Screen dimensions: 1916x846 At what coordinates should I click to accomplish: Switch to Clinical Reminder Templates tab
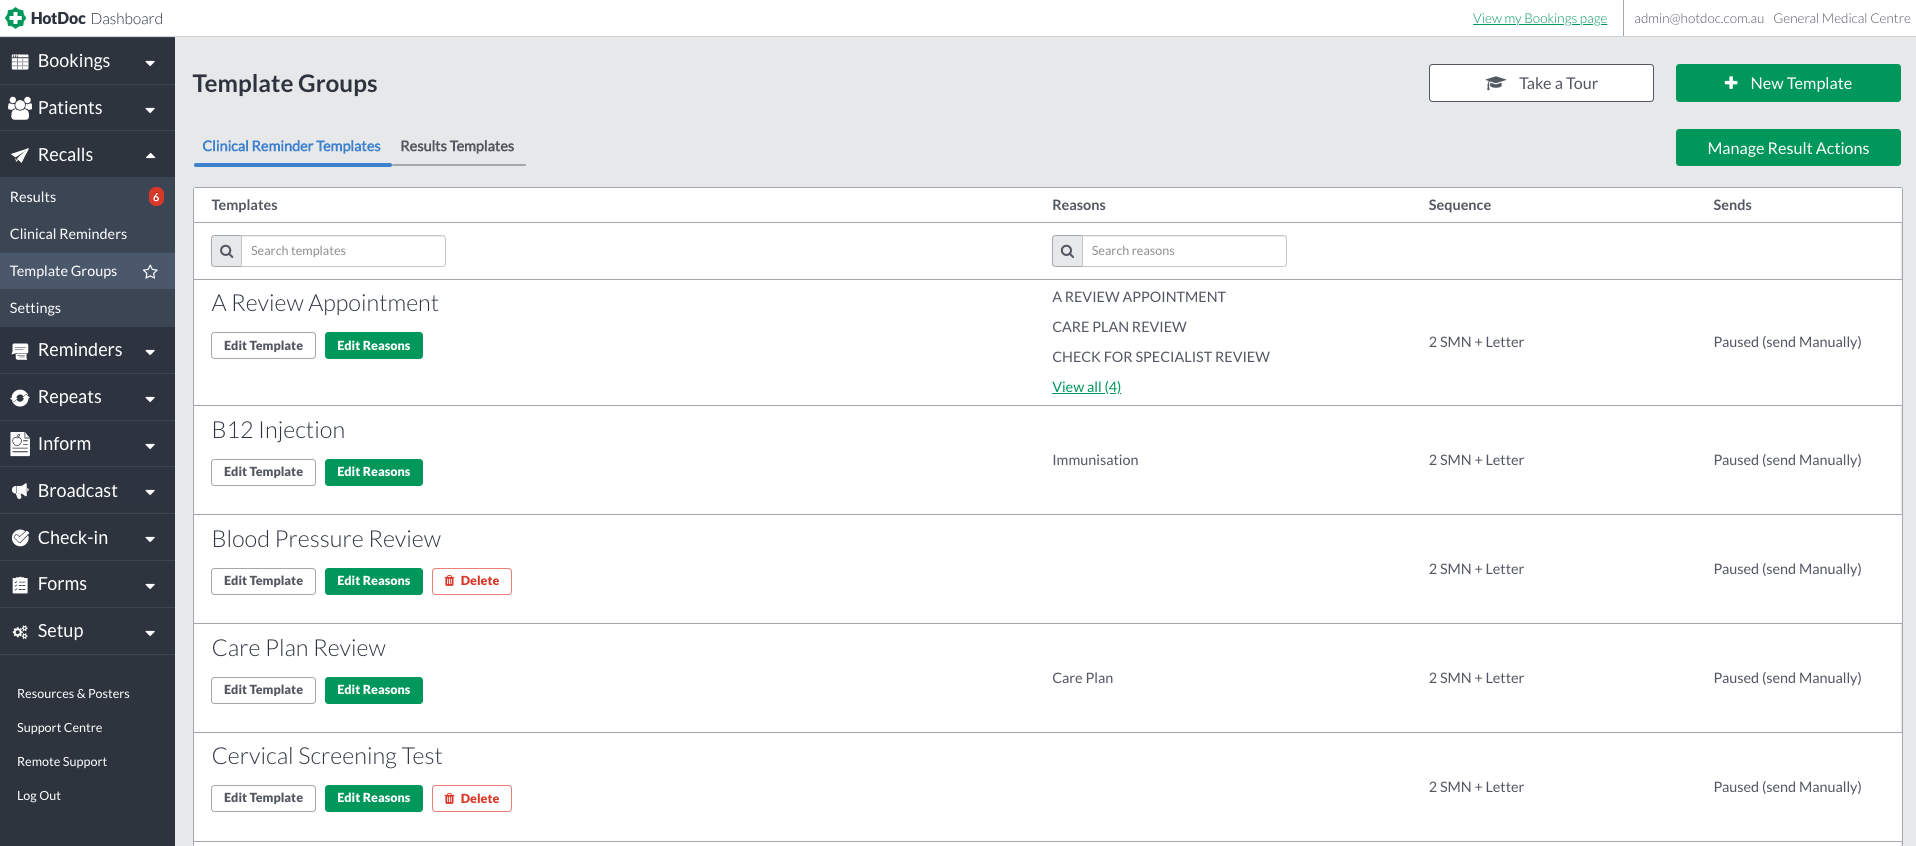[x=291, y=146]
